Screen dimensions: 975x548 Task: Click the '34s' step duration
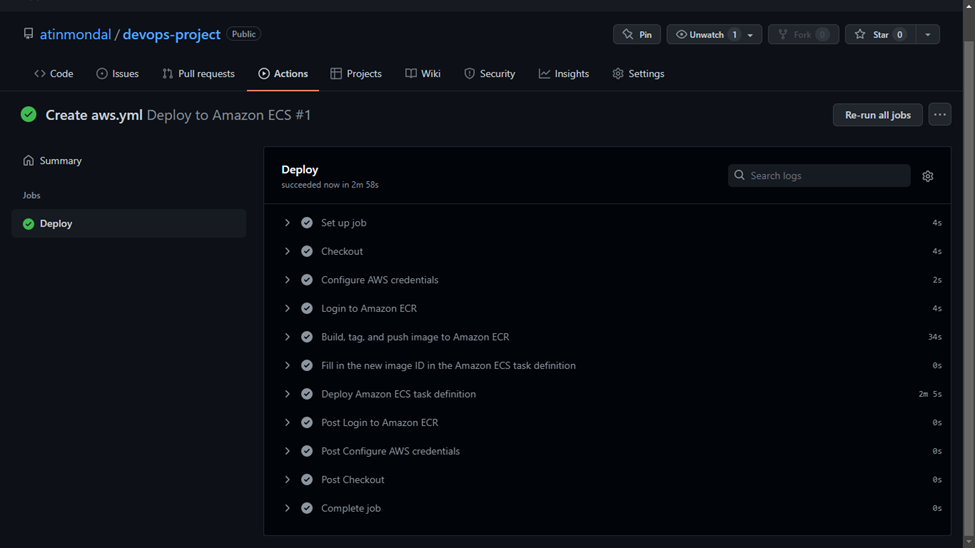pos(935,337)
